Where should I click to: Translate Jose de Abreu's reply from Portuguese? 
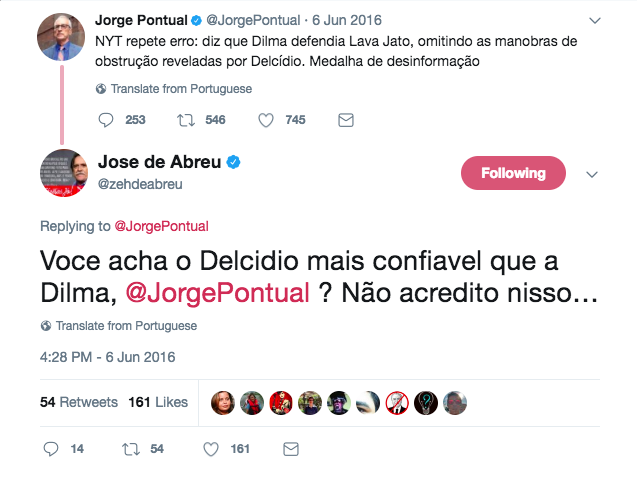pyautogui.click(x=119, y=326)
